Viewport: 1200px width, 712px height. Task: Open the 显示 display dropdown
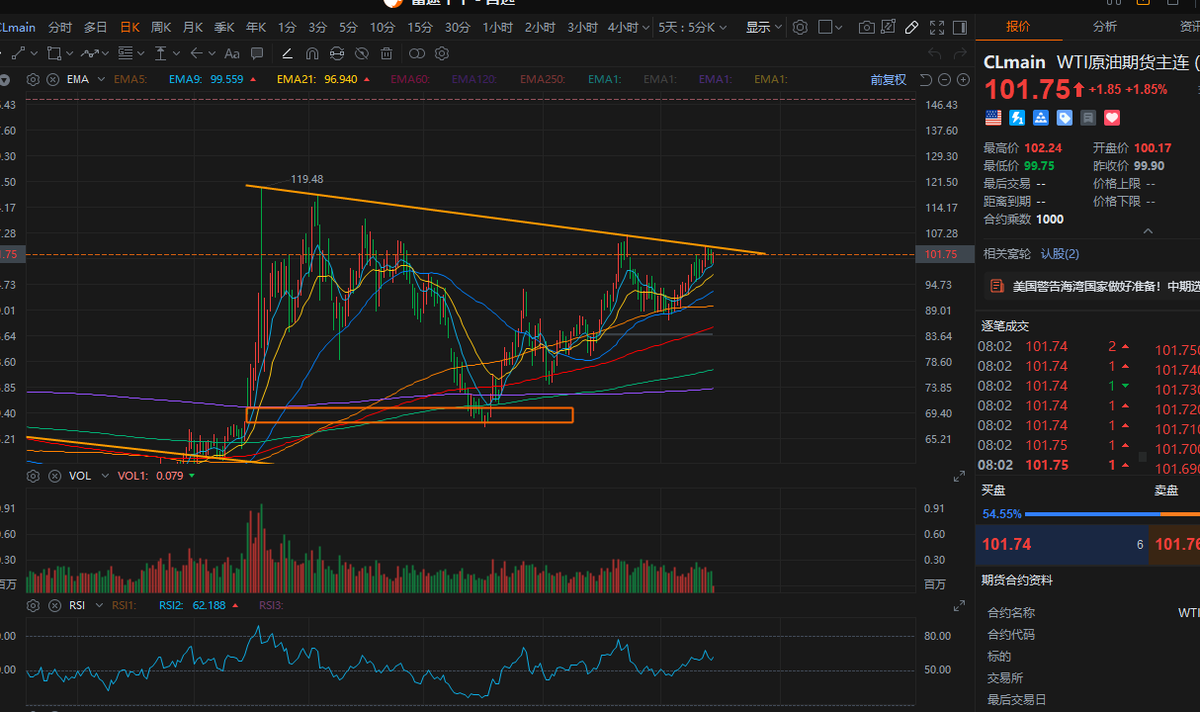point(764,27)
